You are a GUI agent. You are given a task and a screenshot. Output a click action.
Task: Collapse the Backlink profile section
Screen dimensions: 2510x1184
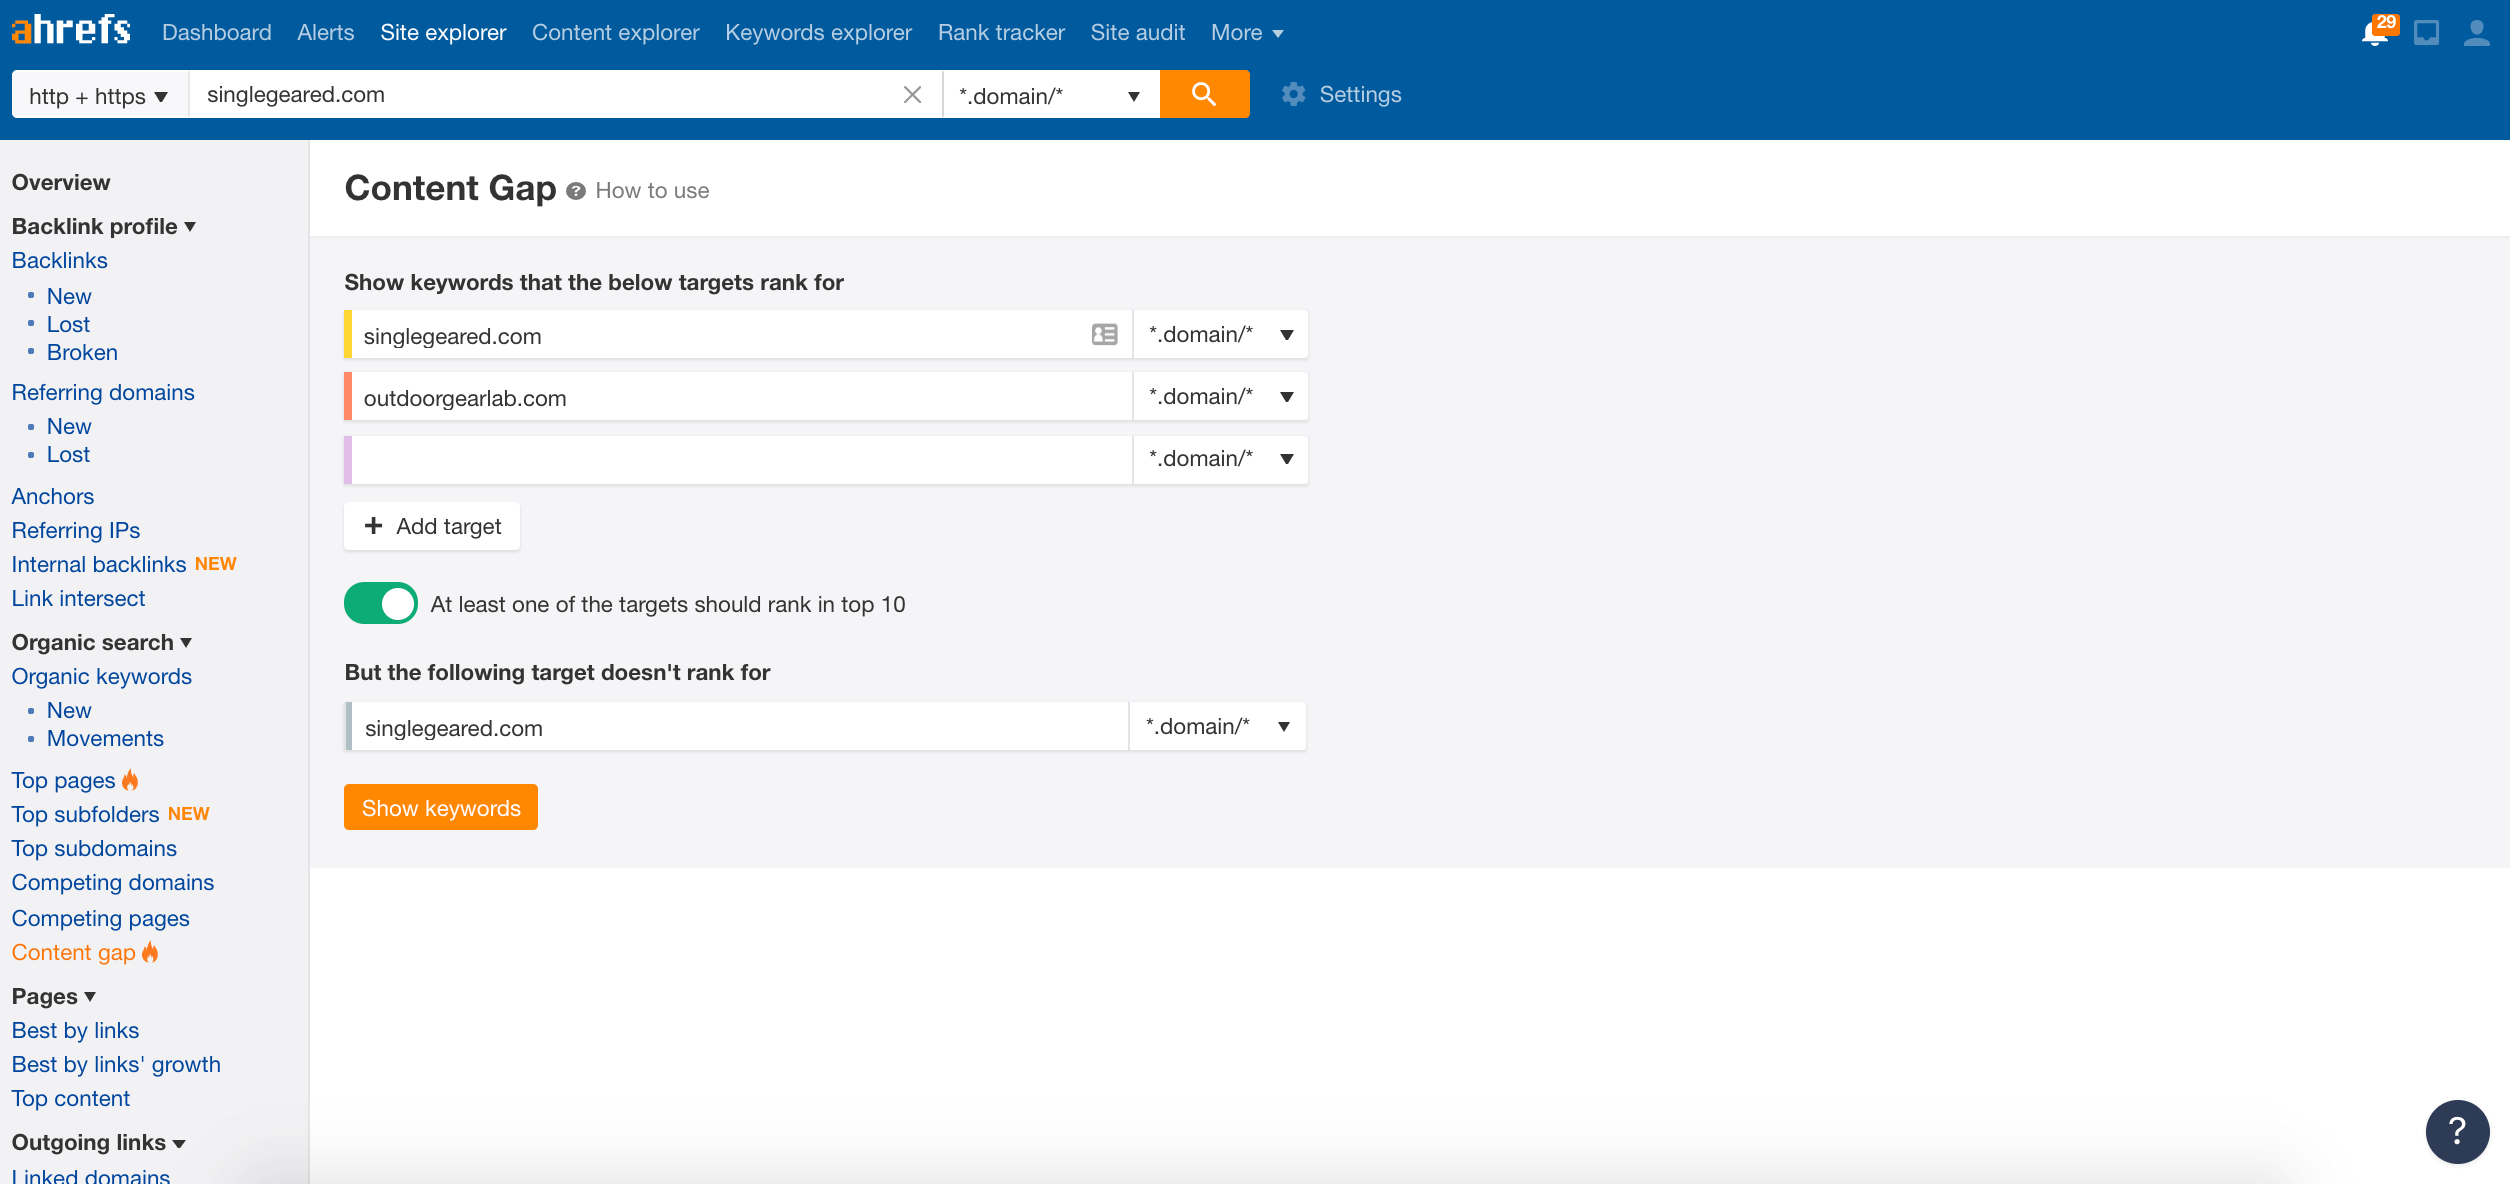(x=104, y=226)
